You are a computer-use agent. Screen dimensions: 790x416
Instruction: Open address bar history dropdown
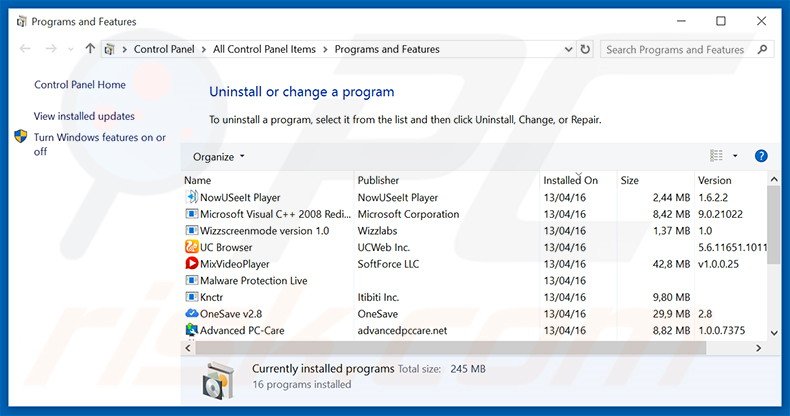pos(568,49)
